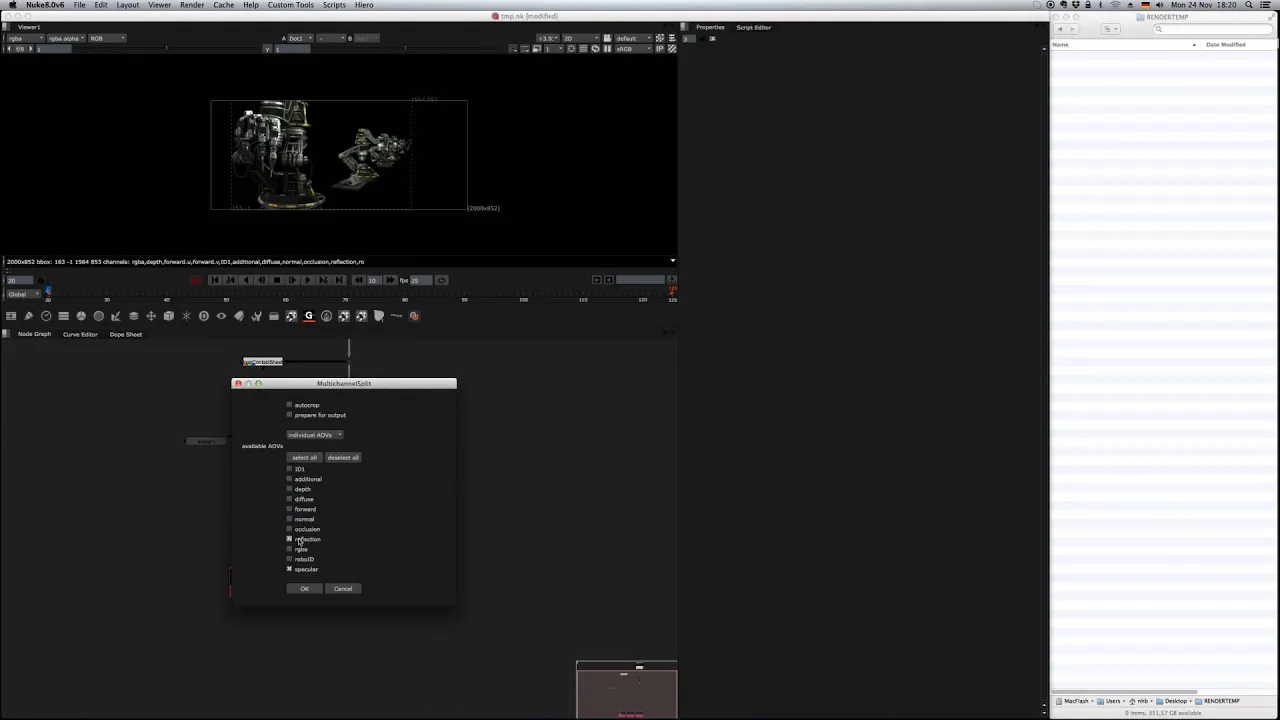Click the node graph minimap thumbnail
Screen dimensions: 1280x720
[626, 690]
